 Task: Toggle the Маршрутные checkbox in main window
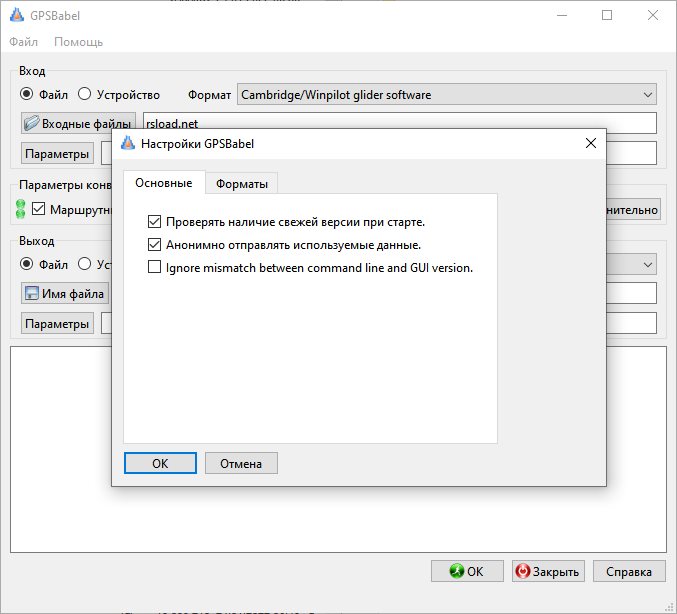(38, 209)
